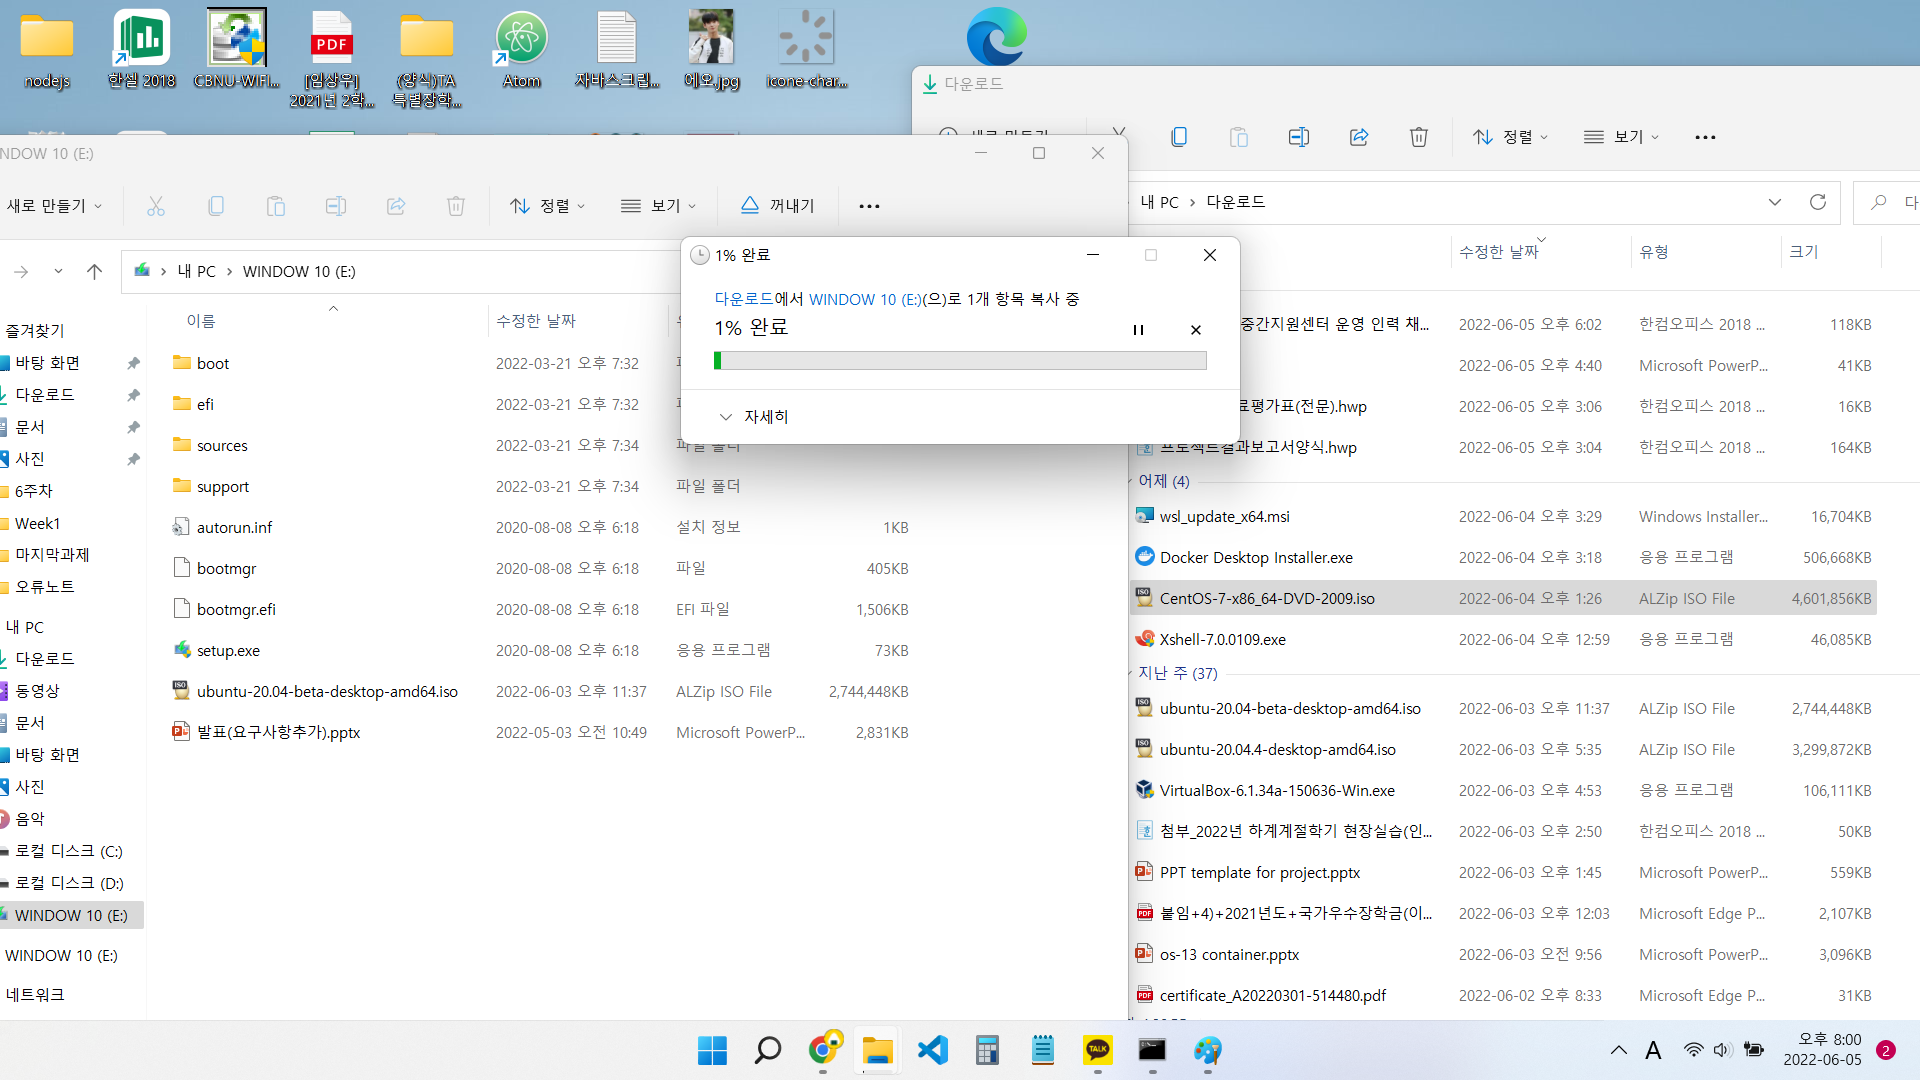Click the 꺼내기 eject button
Image resolution: width=1920 pixels, height=1080 pixels.
tap(777, 206)
